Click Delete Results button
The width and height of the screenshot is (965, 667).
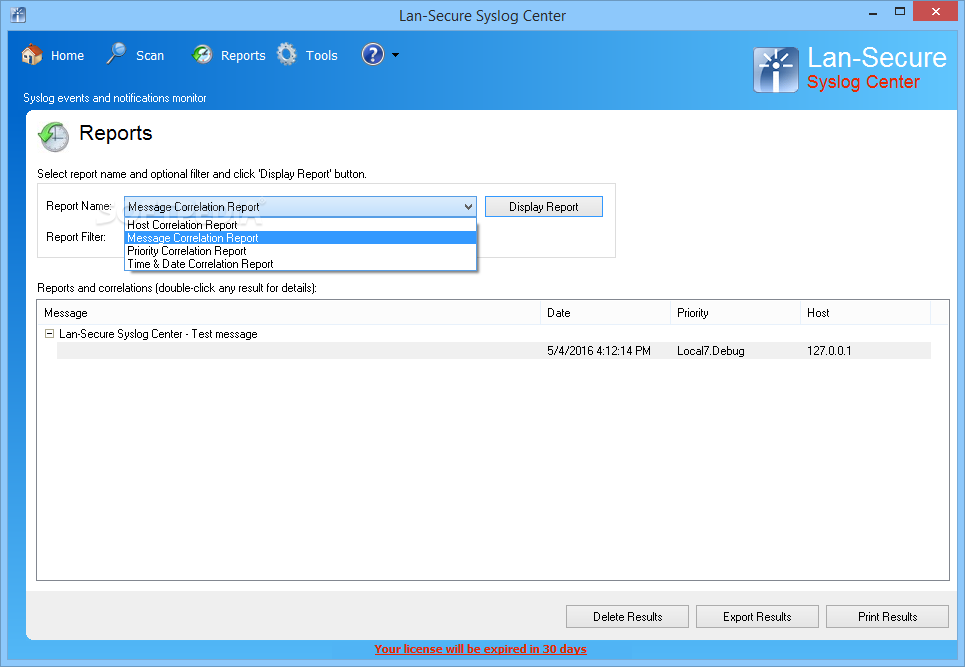pos(627,617)
